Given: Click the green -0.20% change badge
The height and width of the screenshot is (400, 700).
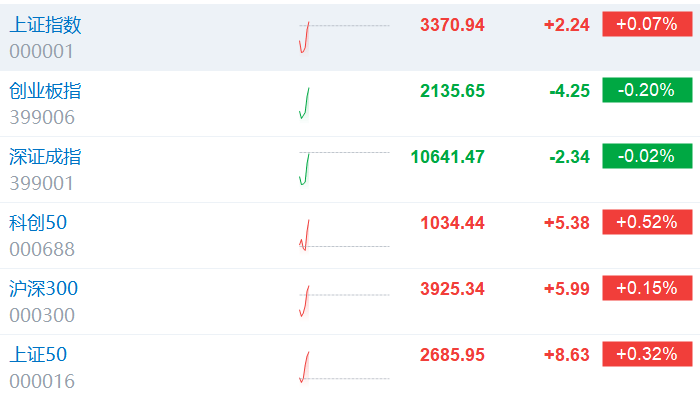Looking at the screenshot, I should (x=647, y=90).
